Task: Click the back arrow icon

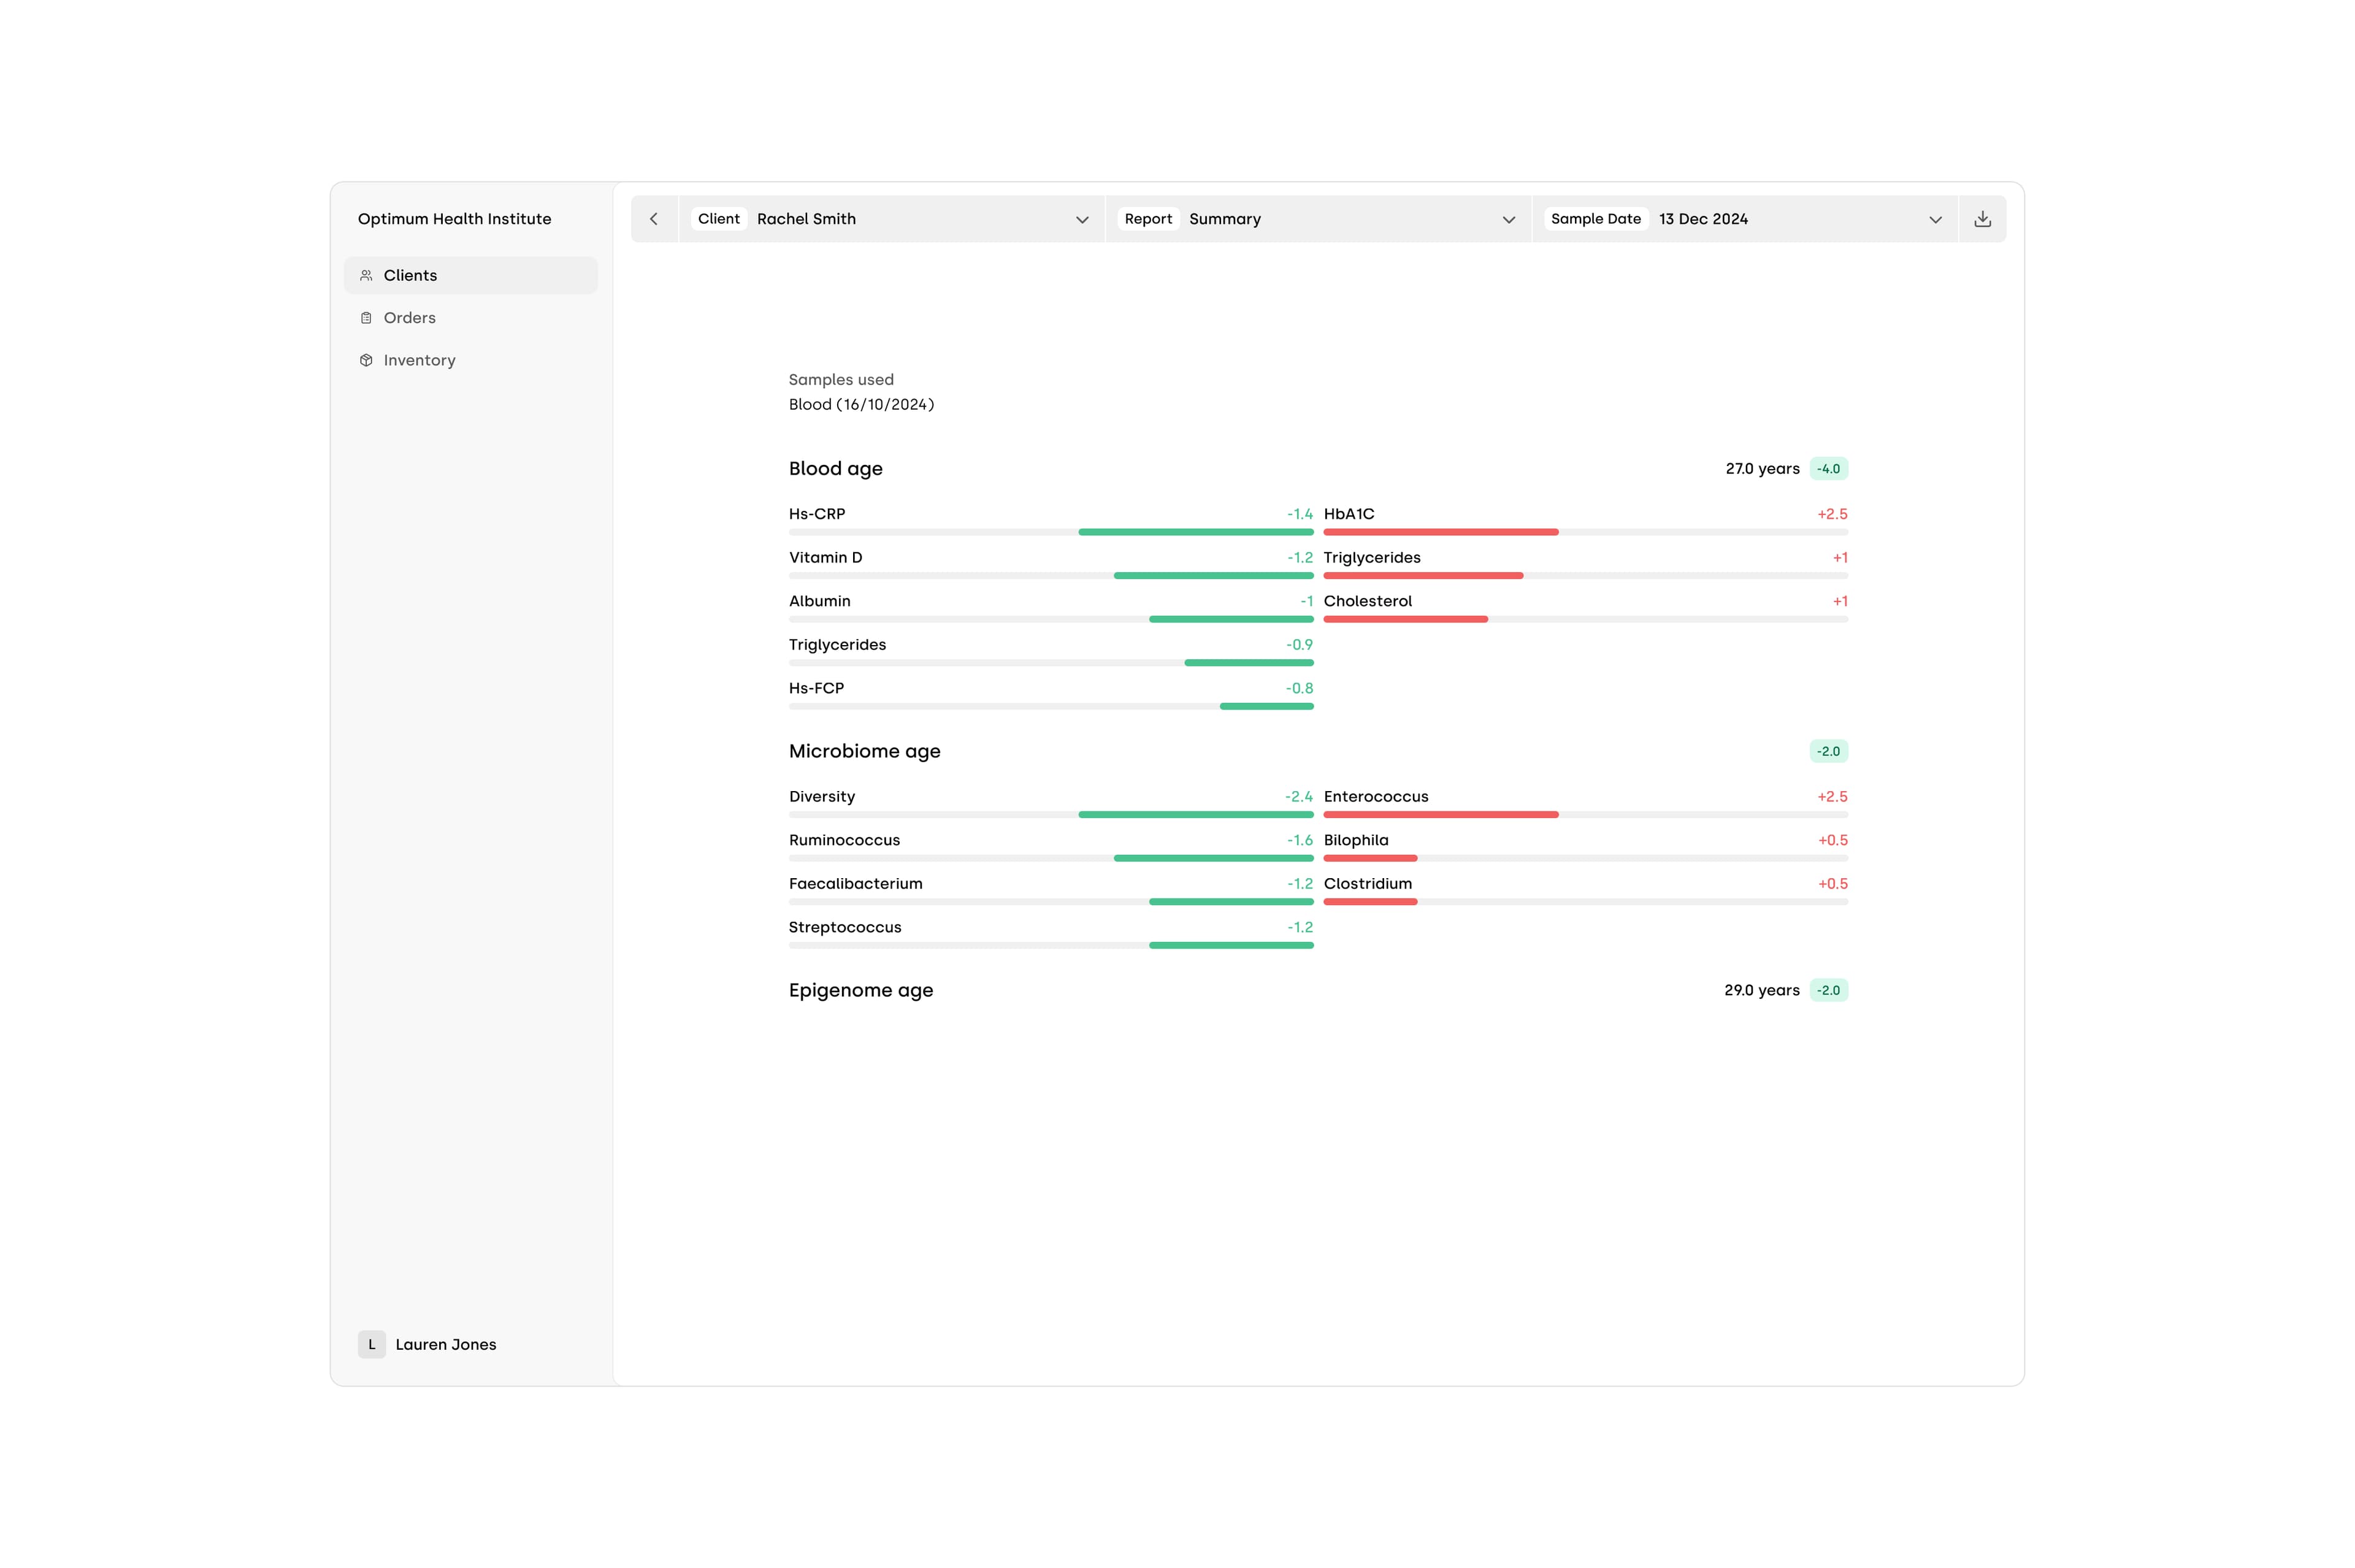Action: (x=654, y=219)
